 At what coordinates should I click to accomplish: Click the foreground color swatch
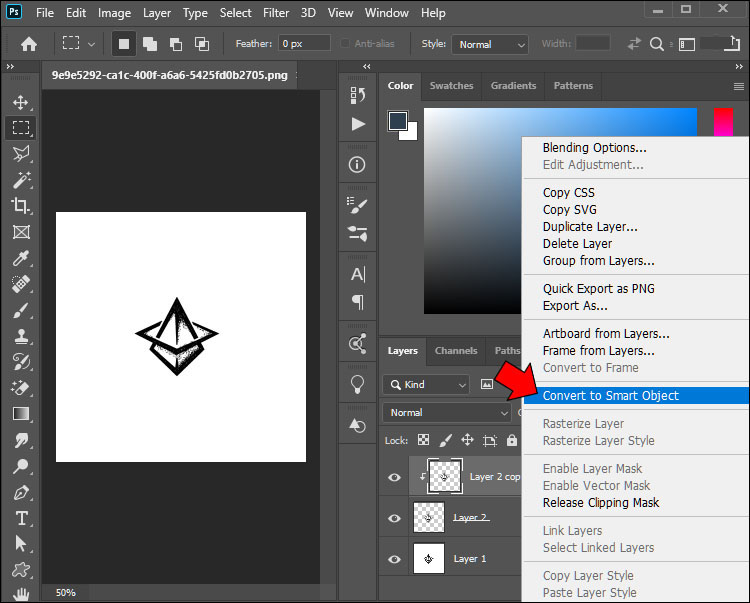(x=397, y=121)
